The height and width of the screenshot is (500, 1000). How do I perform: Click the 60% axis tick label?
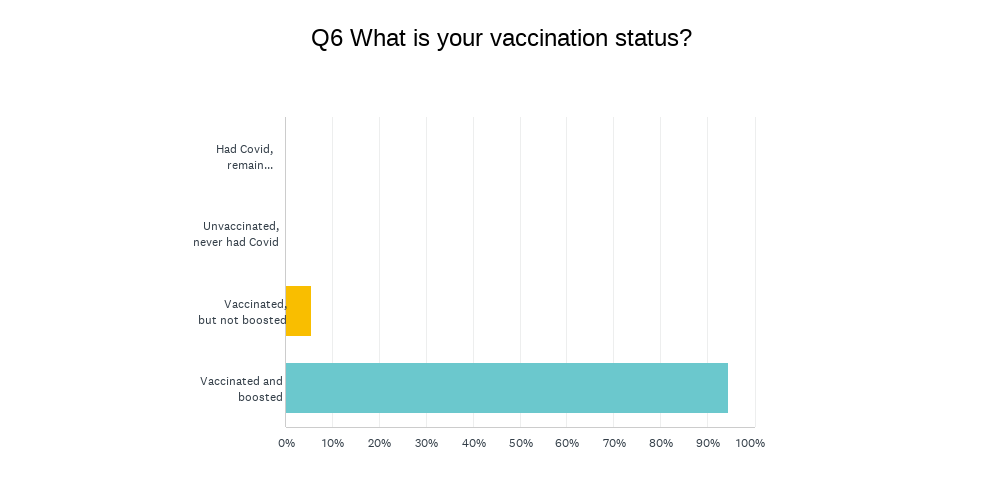click(567, 443)
